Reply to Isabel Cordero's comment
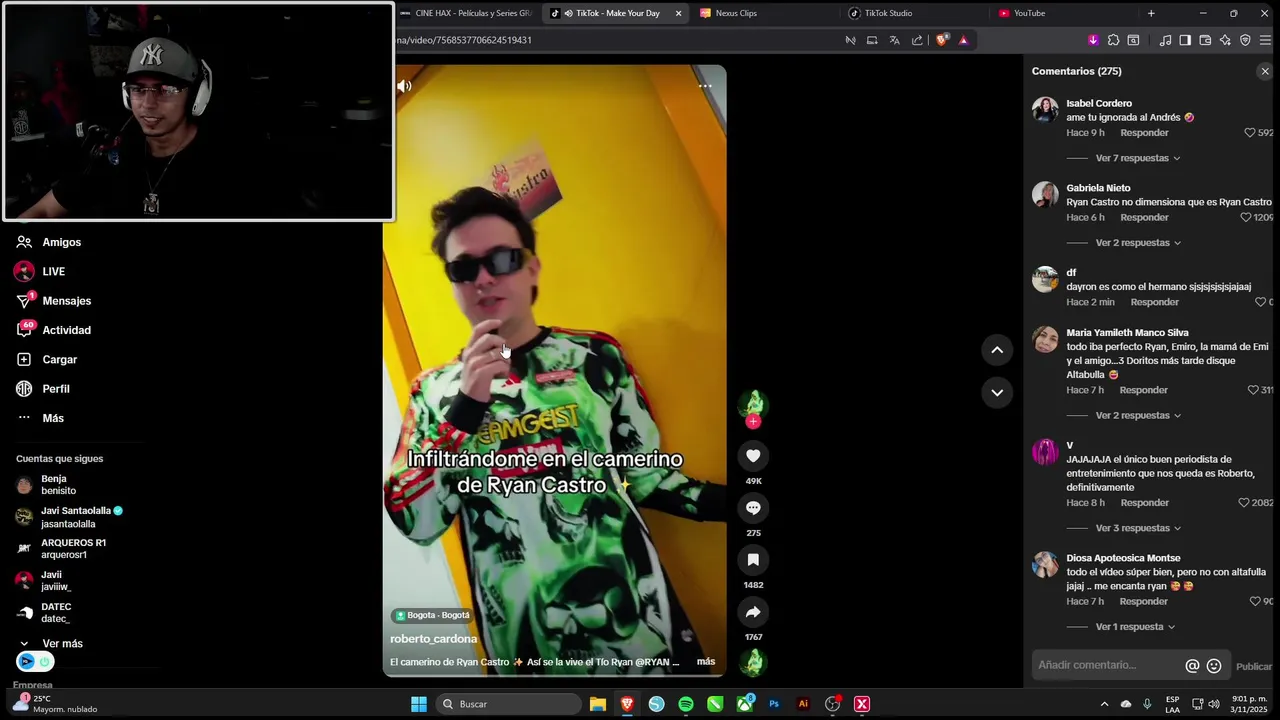Screen dimensions: 1280x720 1144,133
